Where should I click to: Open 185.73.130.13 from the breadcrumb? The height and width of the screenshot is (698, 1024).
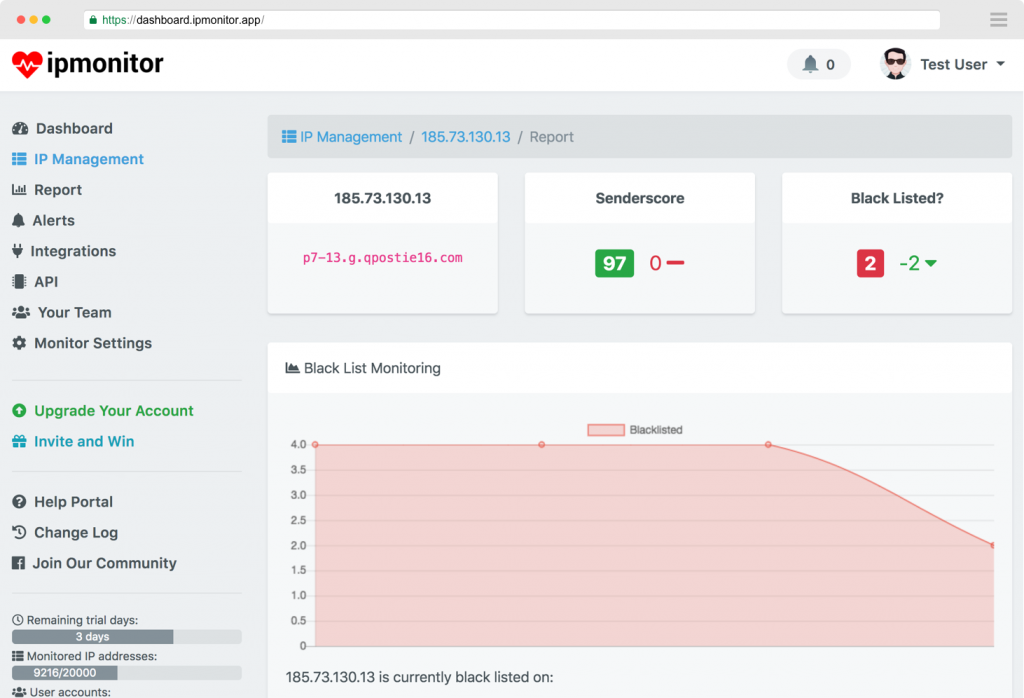point(466,137)
